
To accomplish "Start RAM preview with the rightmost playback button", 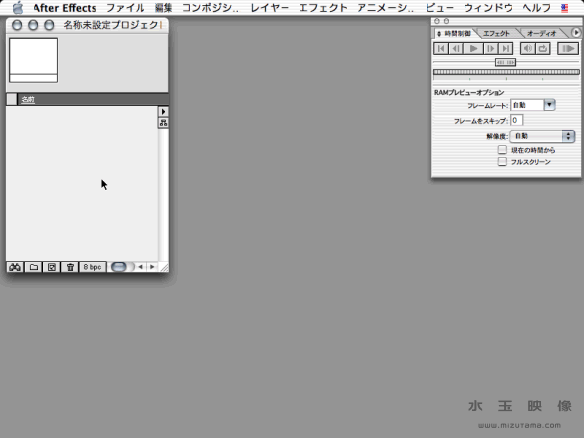I will click(568, 48).
